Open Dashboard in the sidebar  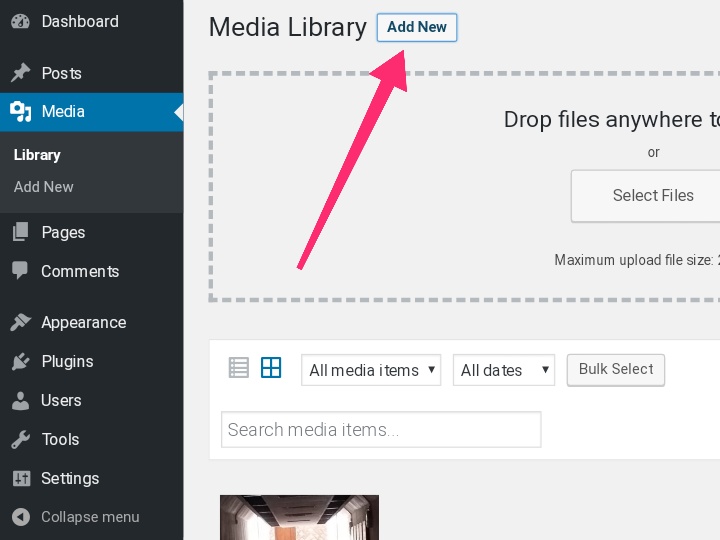coord(80,22)
